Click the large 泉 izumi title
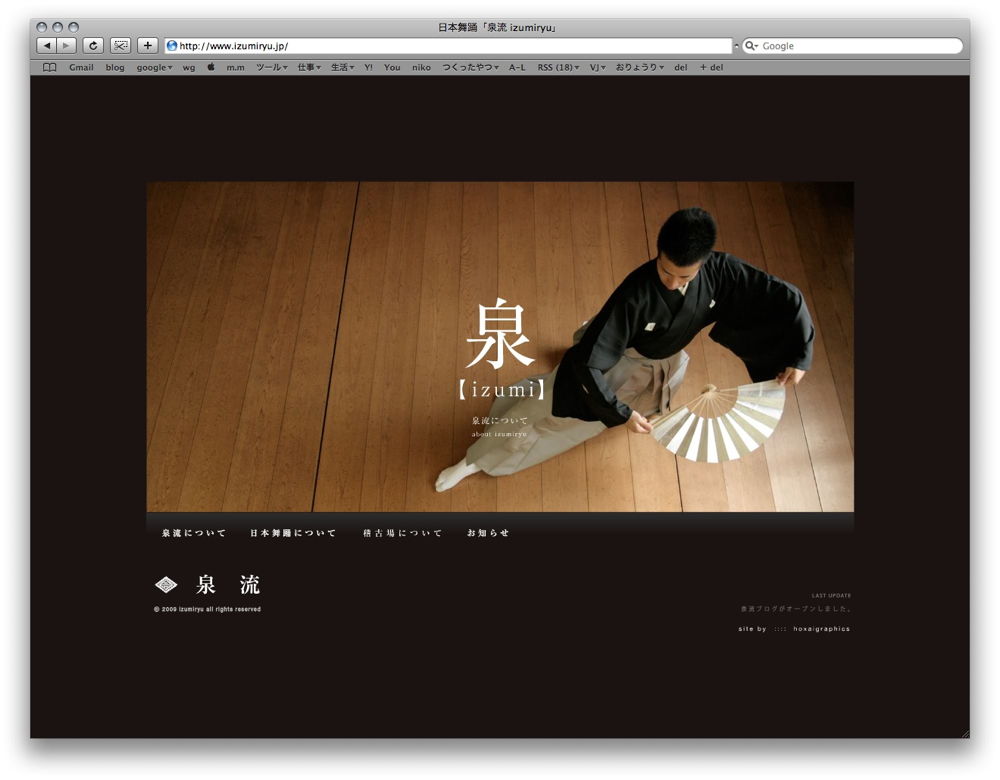1000x780 pixels. point(501,350)
